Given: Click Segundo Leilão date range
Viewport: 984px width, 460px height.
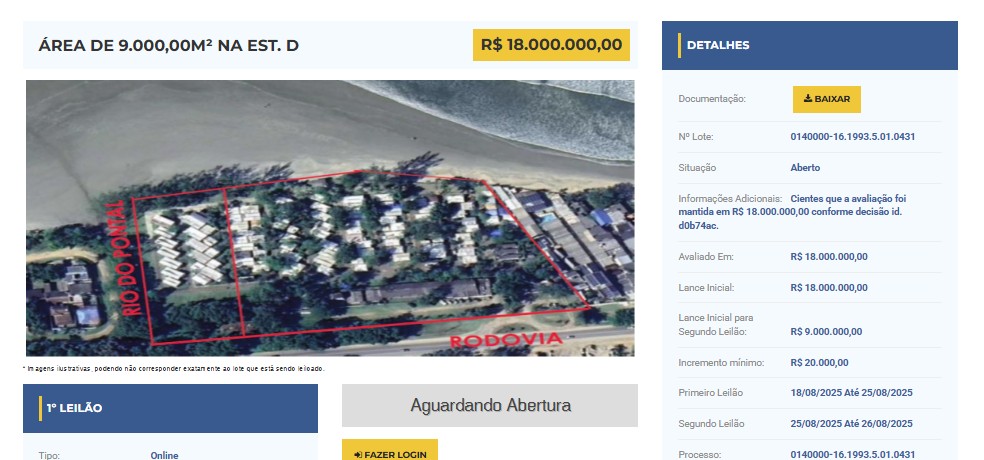Looking at the screenshot, I should click(851, 424).
